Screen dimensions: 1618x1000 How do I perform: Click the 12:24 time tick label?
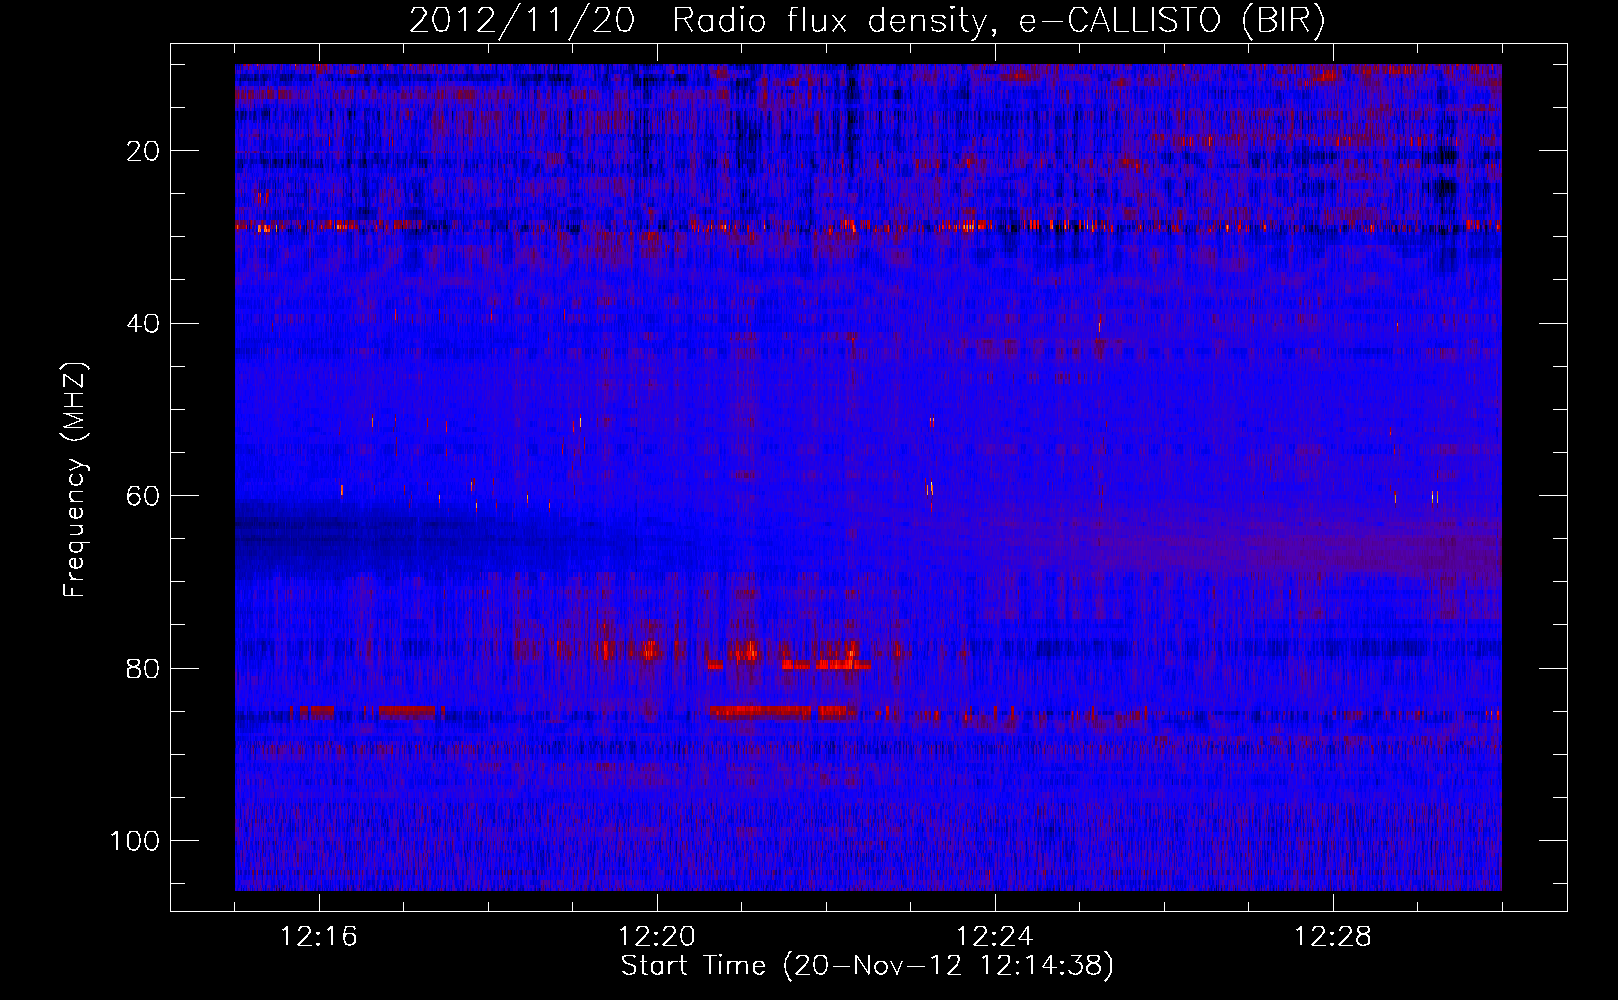coord(995,937)
